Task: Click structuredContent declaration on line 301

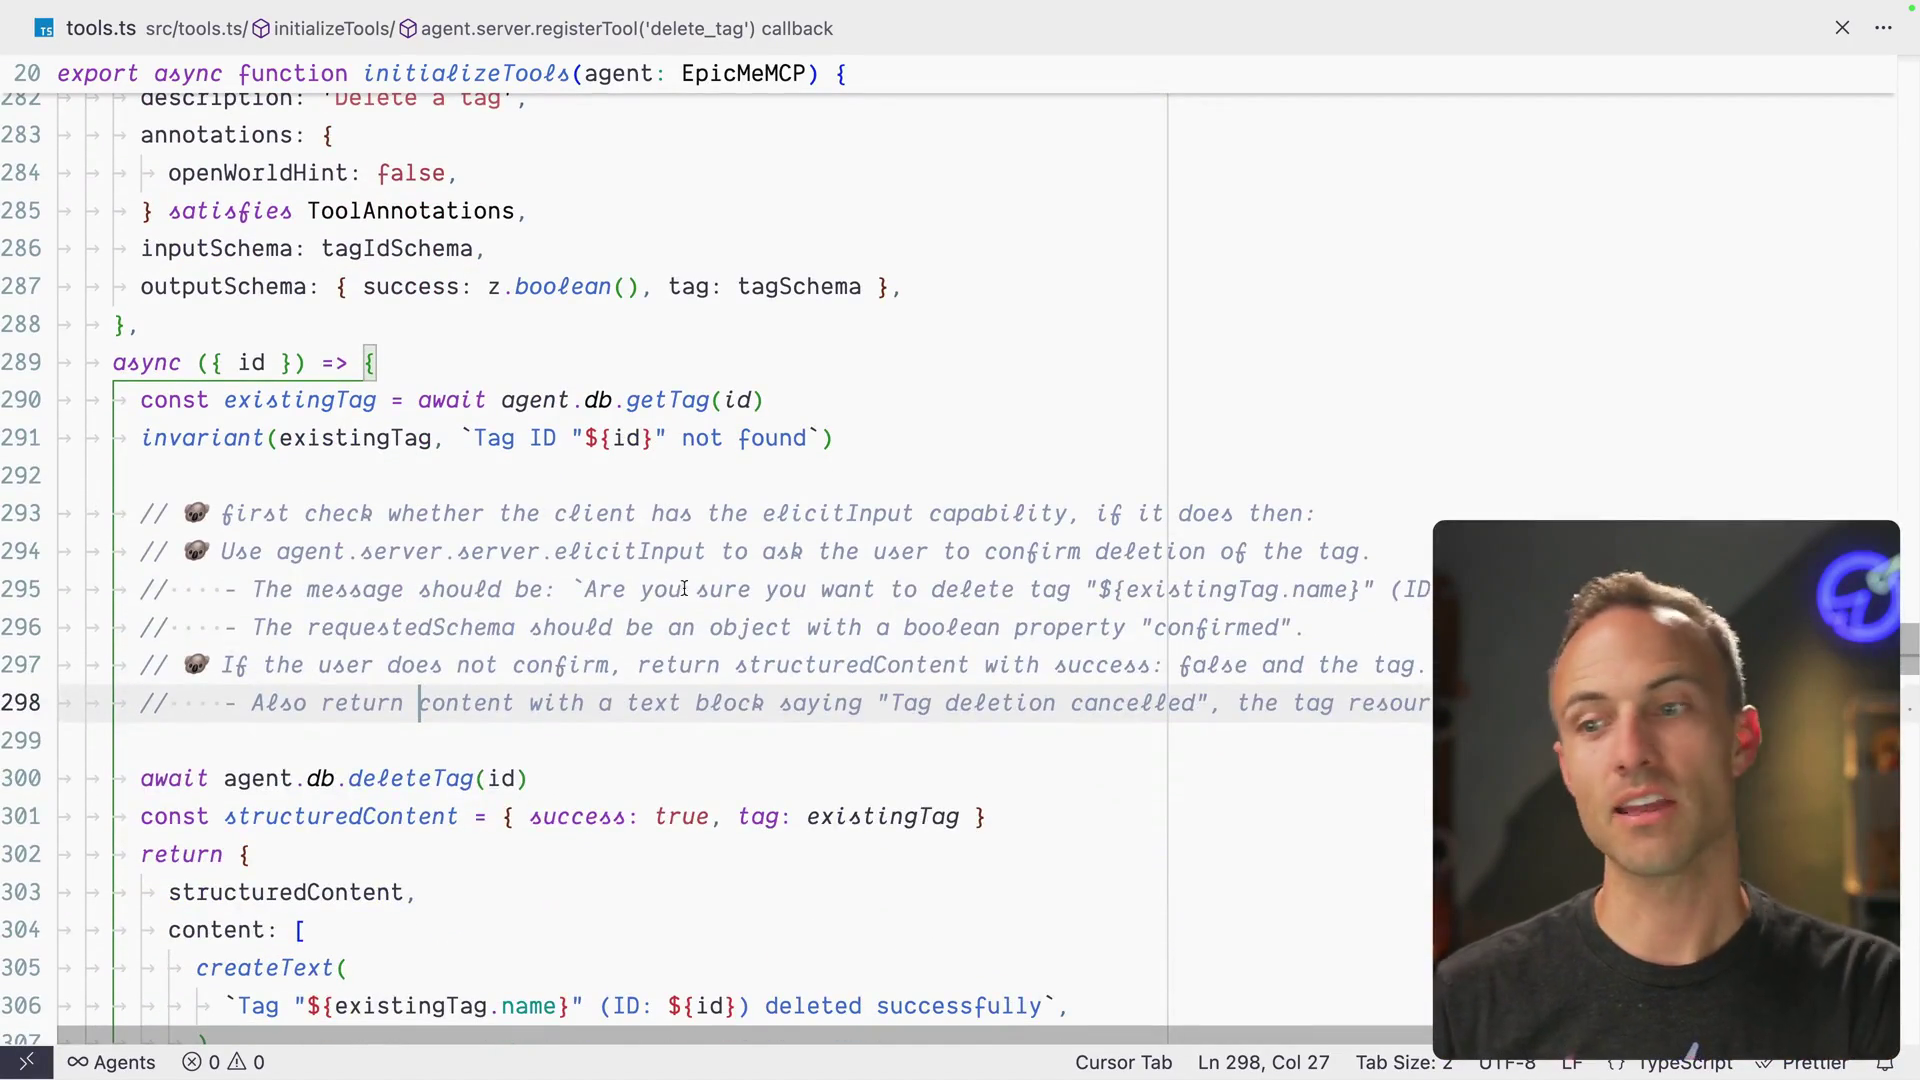Action: point(341,816)
